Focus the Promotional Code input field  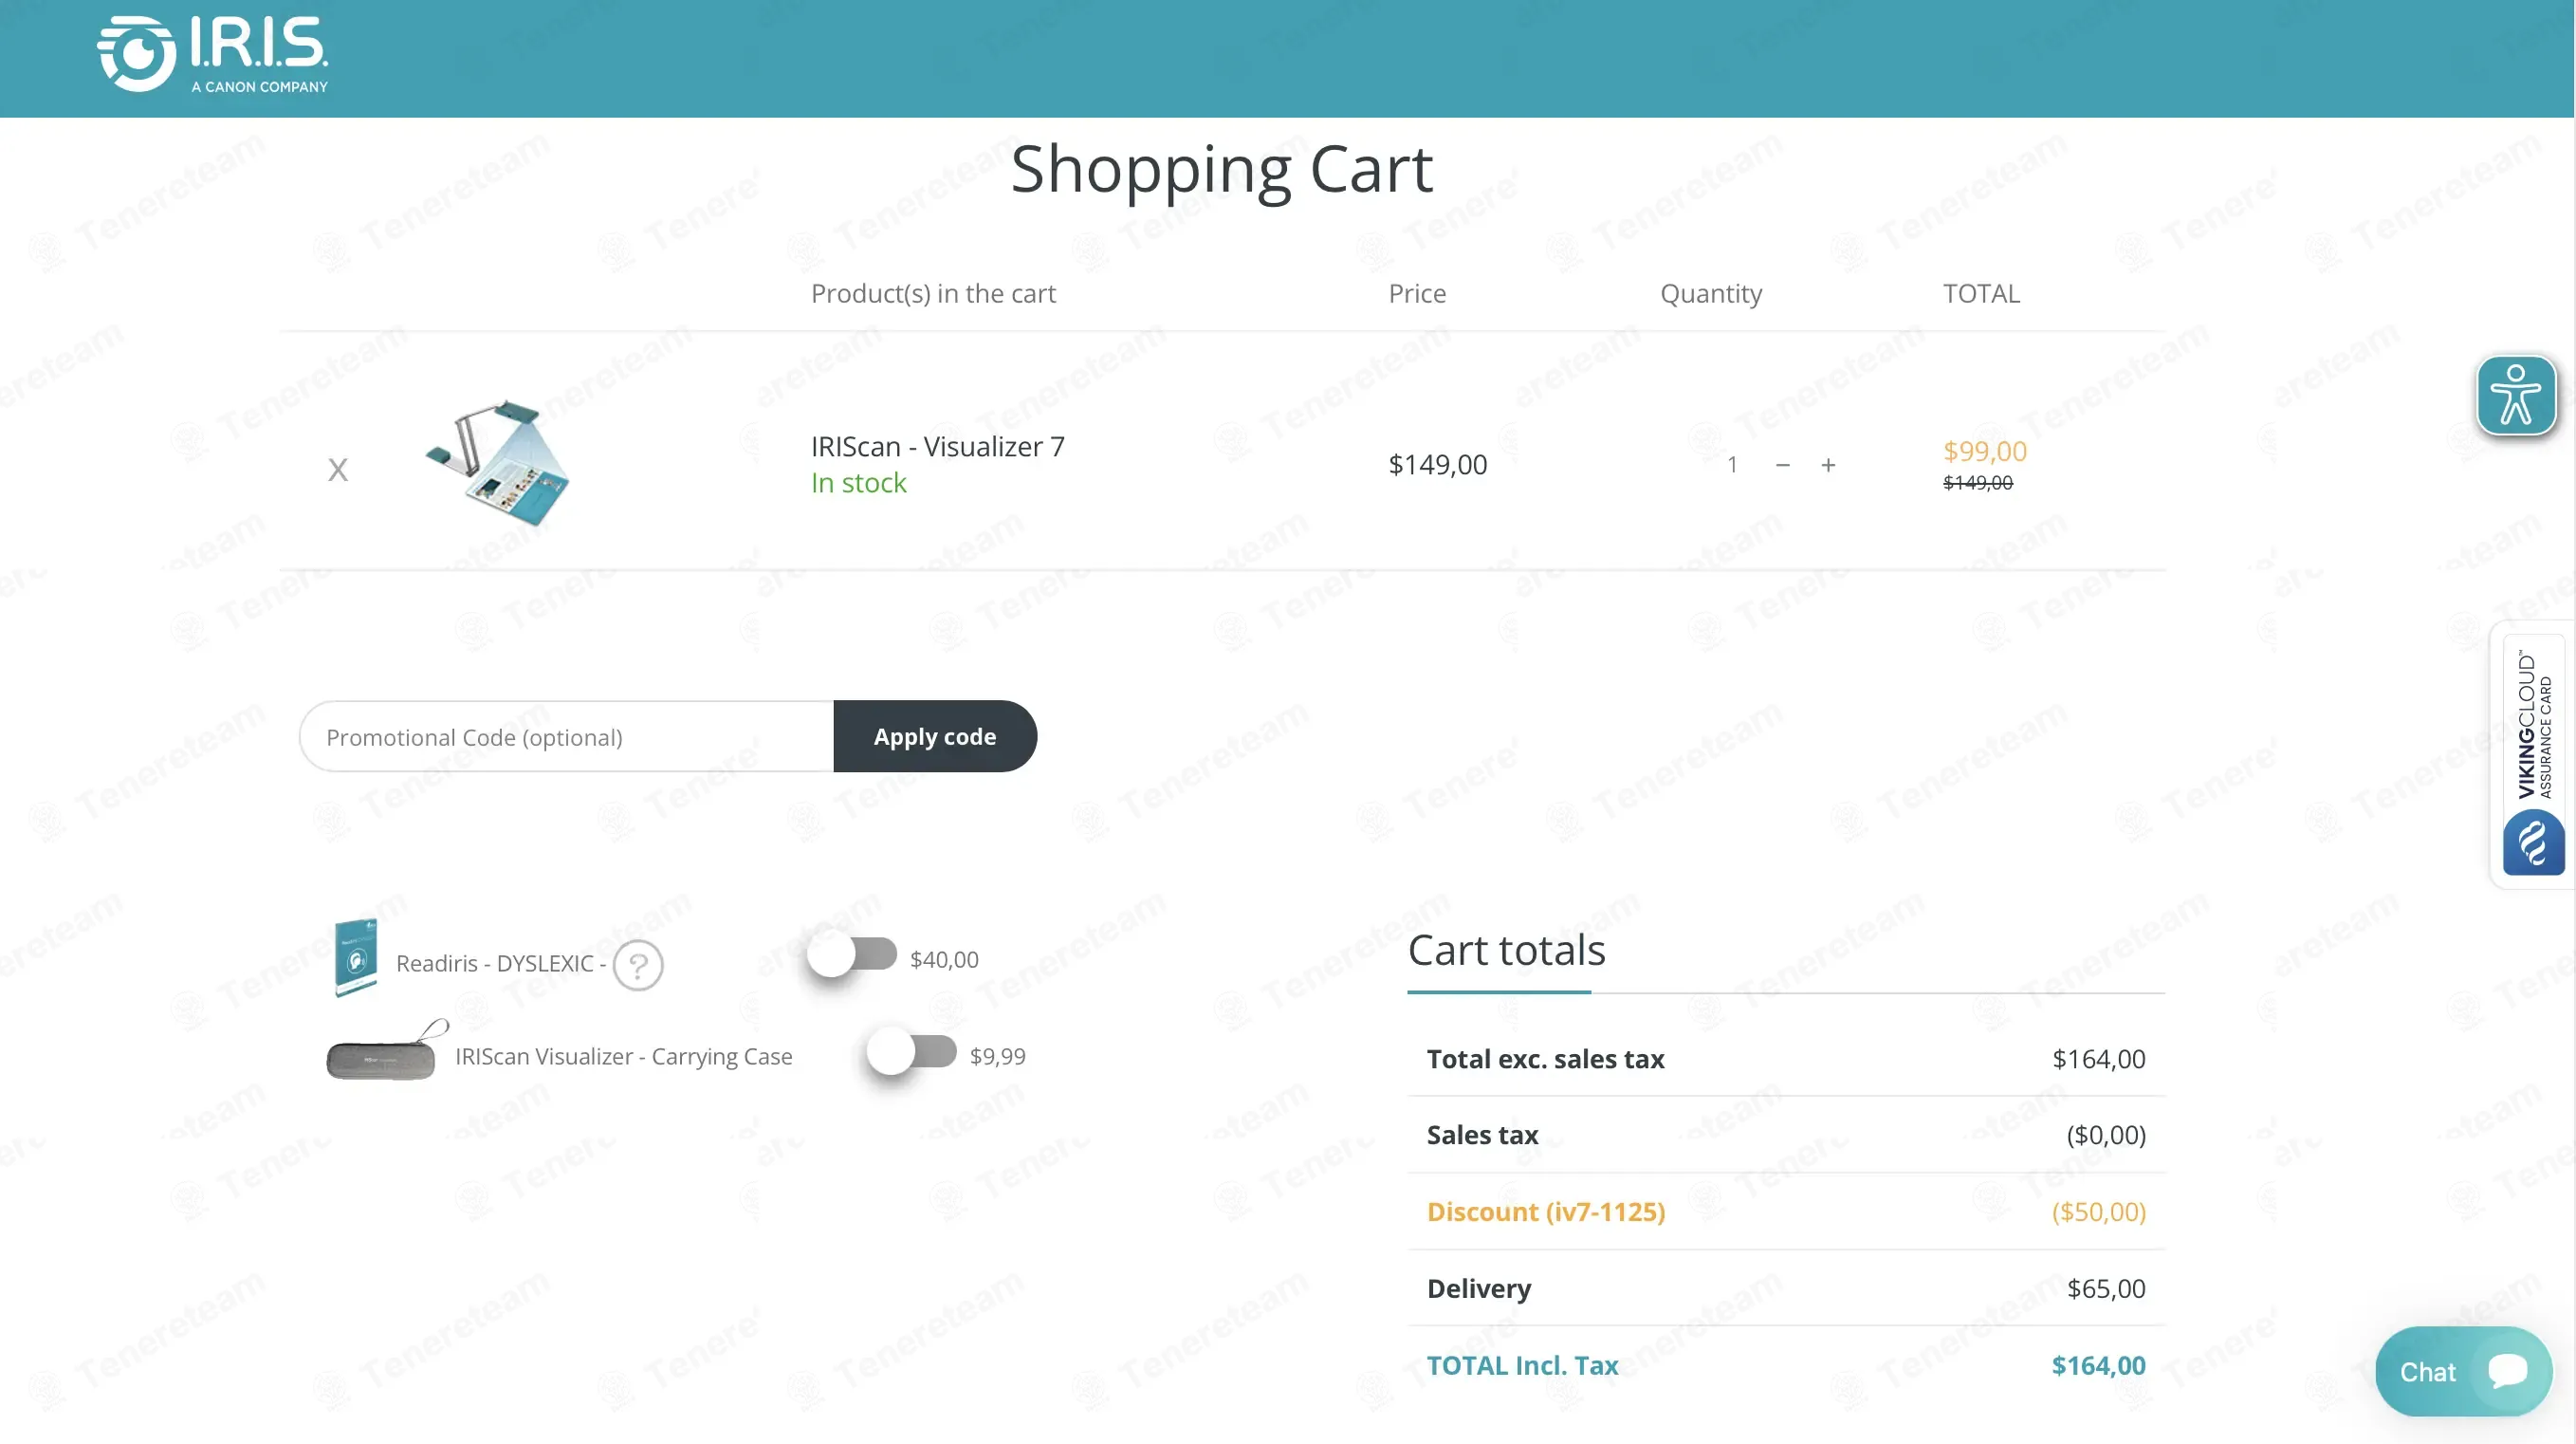coord(566,737)
